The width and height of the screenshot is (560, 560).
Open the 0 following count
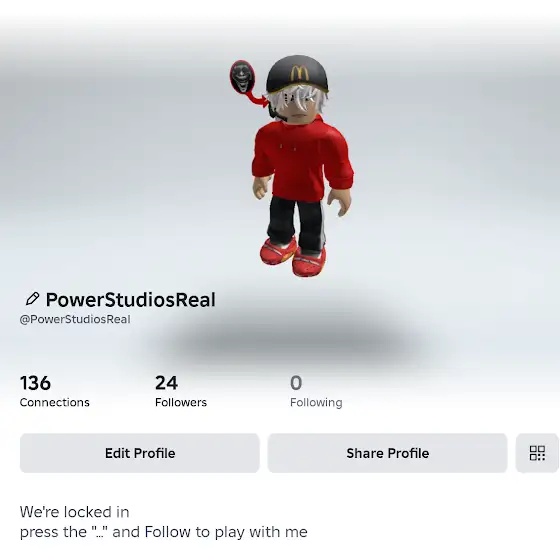(296, 383)
